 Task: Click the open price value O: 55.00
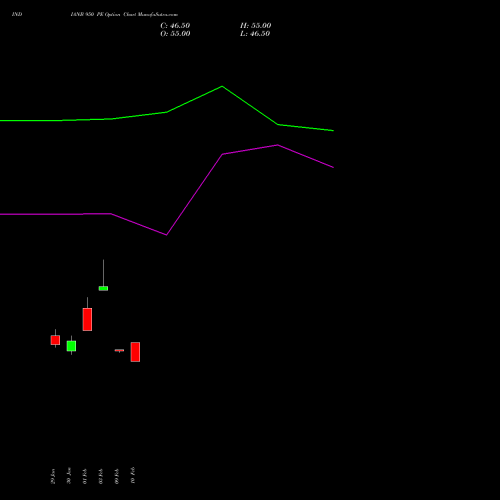coord(175,34)
